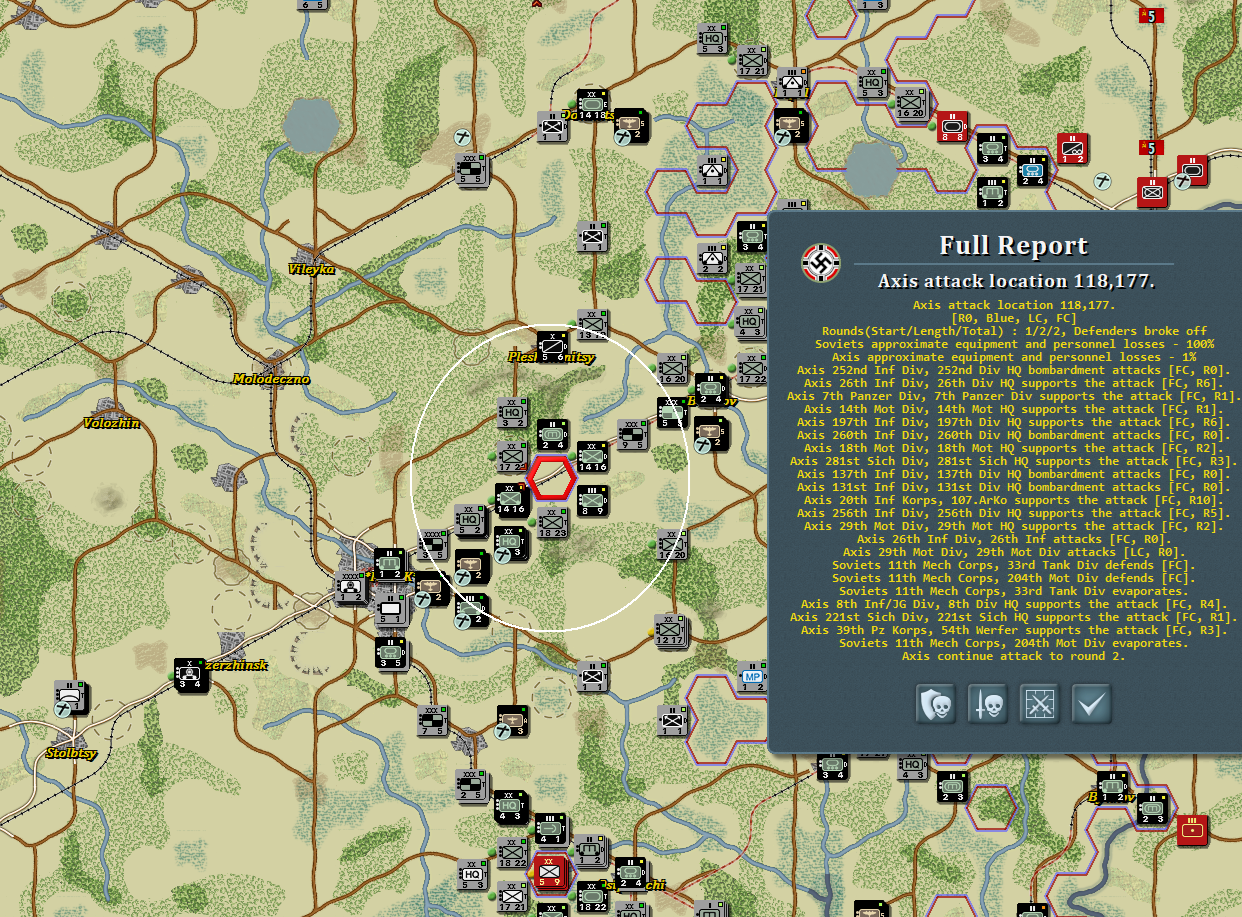
Task: Select the XXXX army counter 3 5
Action: tap(433, 546)
